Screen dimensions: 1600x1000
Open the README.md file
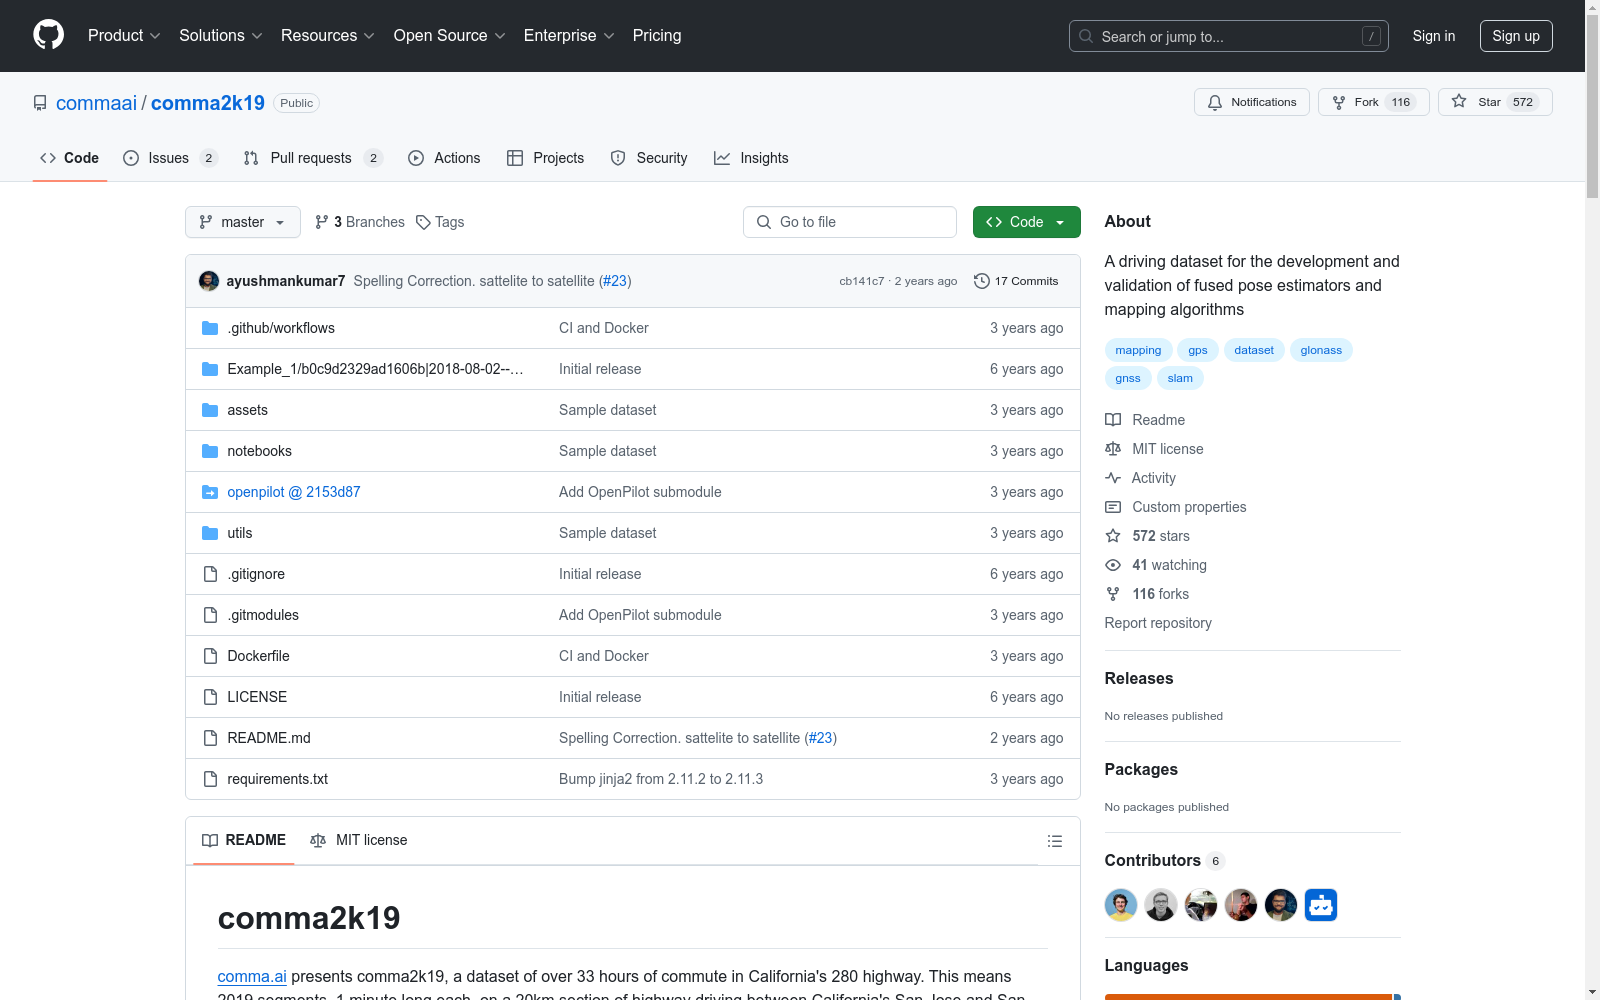point(269,738)
